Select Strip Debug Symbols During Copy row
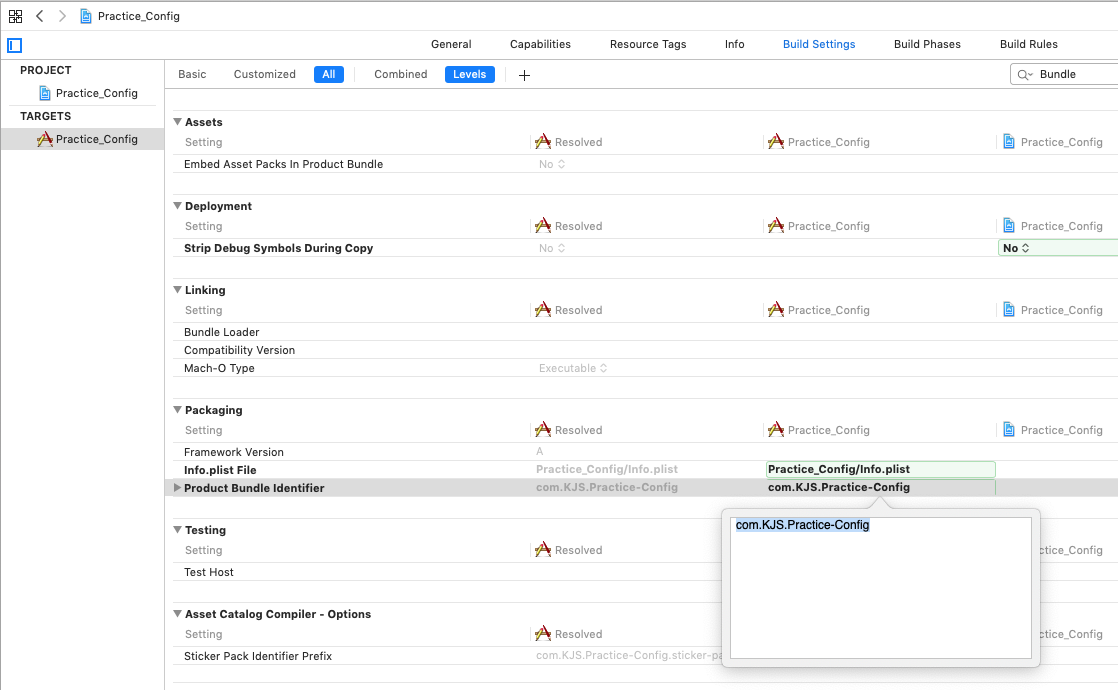 click(x=645, y=248)
